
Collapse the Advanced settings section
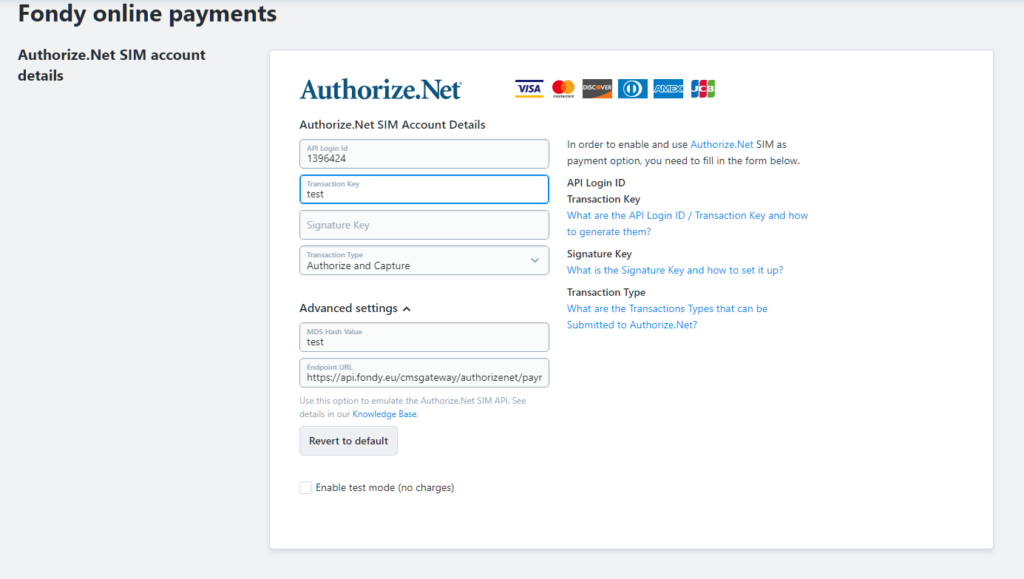click(355, 308)
